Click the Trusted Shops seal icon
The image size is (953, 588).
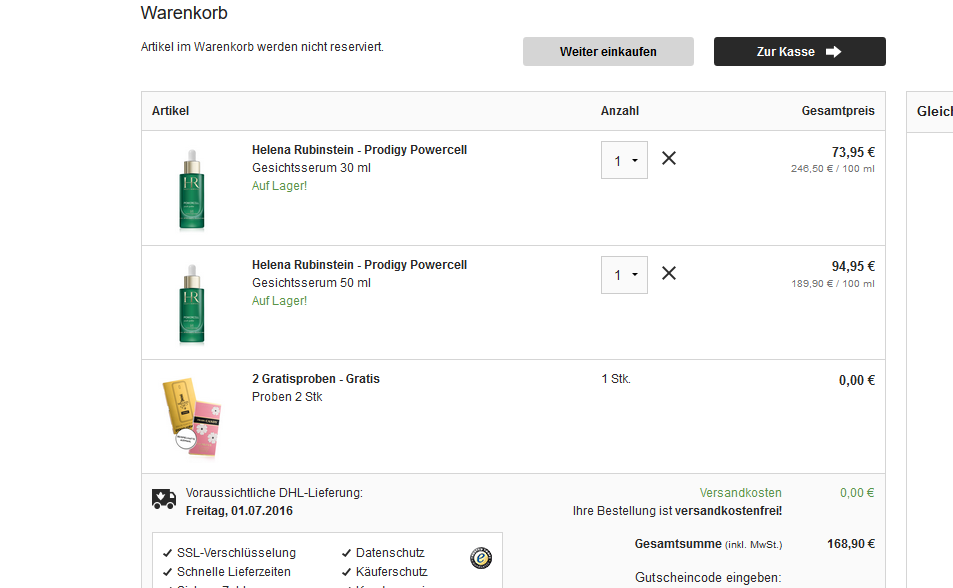[x=481, y=558]
